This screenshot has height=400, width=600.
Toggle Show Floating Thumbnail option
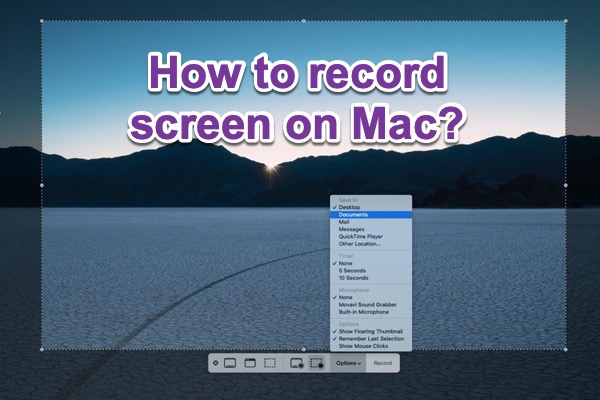click(x=371, y=330)
